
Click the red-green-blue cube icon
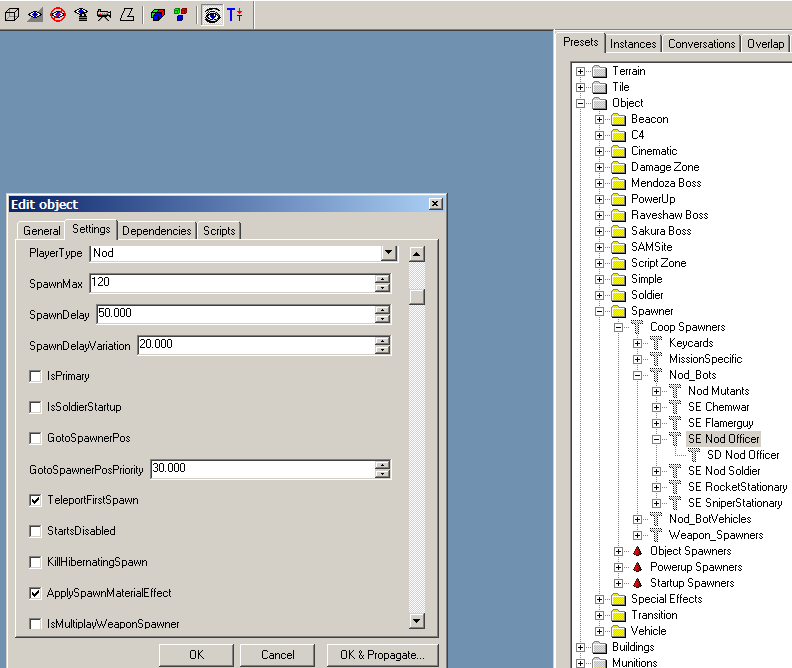pos(158,15)
